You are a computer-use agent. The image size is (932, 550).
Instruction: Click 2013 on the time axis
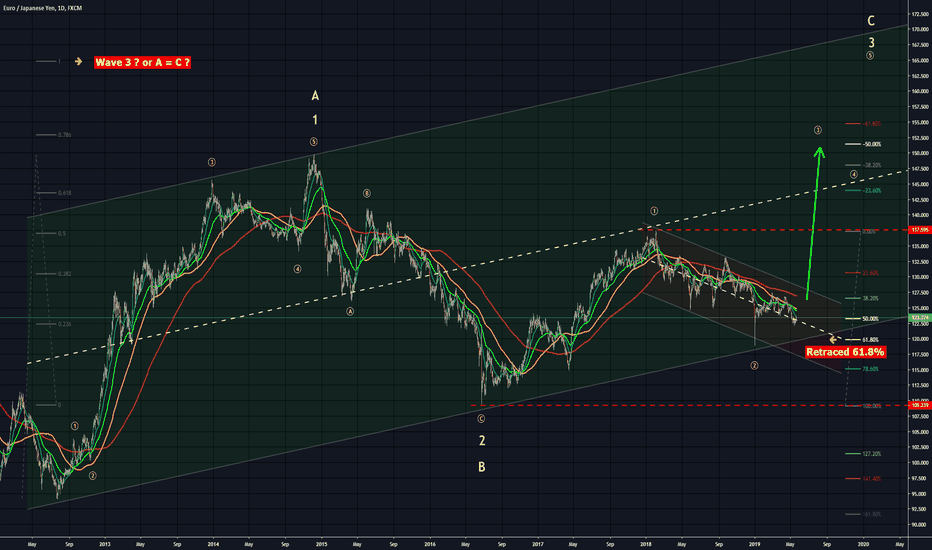(105, 543)
